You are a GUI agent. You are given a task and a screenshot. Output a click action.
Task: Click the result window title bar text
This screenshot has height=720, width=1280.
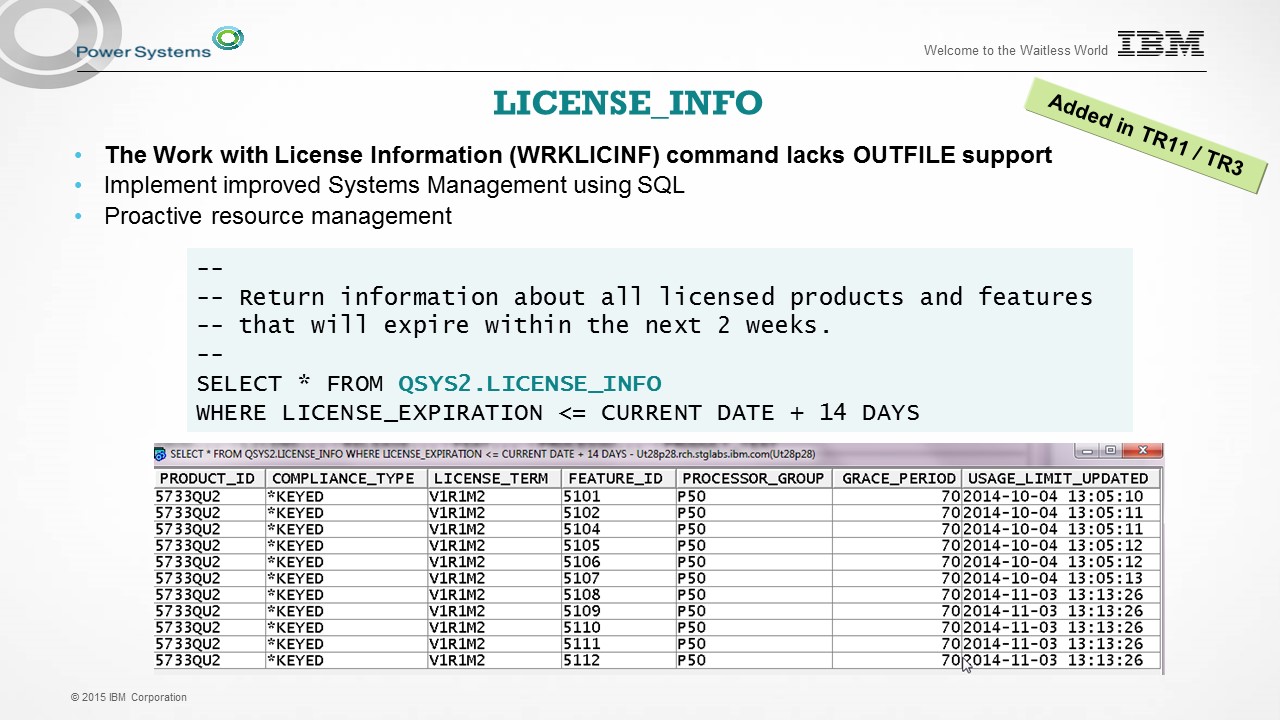(x=492, y=454)
